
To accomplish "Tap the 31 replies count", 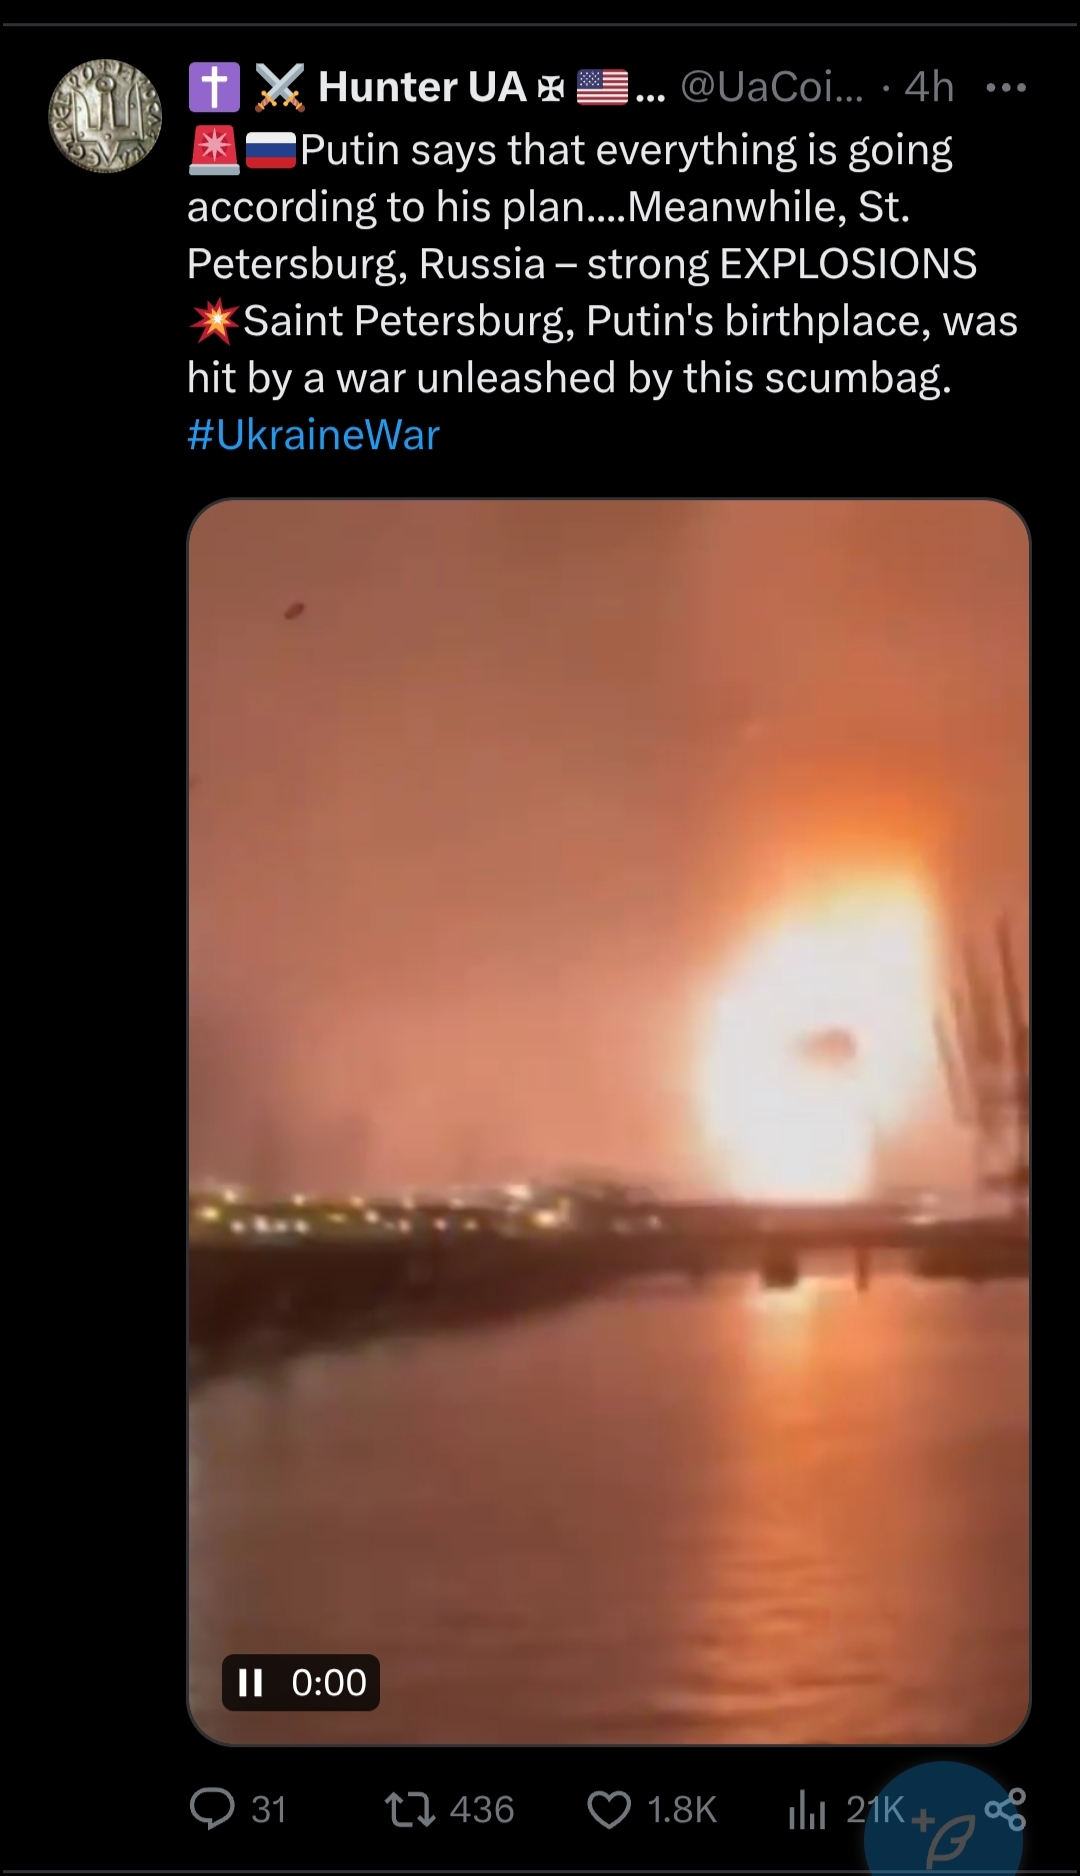I will pos(269,1810).
